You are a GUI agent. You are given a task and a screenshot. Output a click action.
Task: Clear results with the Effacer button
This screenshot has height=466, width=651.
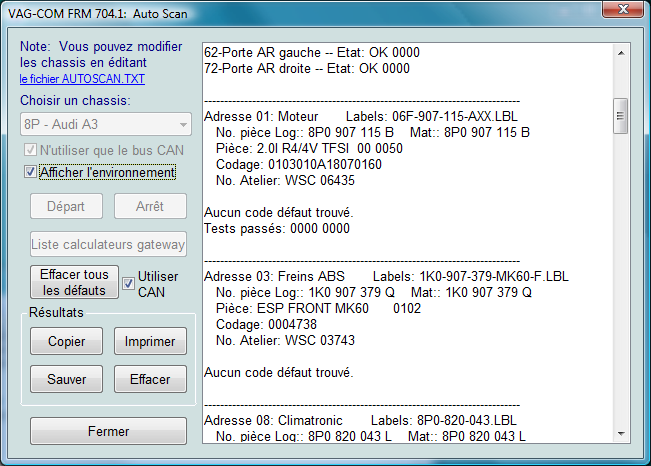click(150, 379)
